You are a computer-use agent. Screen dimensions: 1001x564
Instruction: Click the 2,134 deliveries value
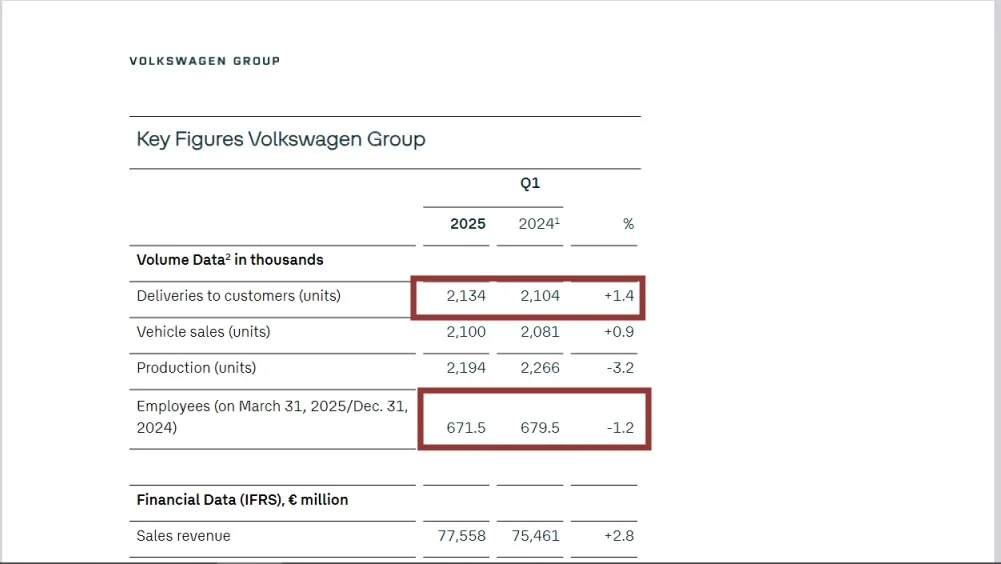(x=467, y=296)
